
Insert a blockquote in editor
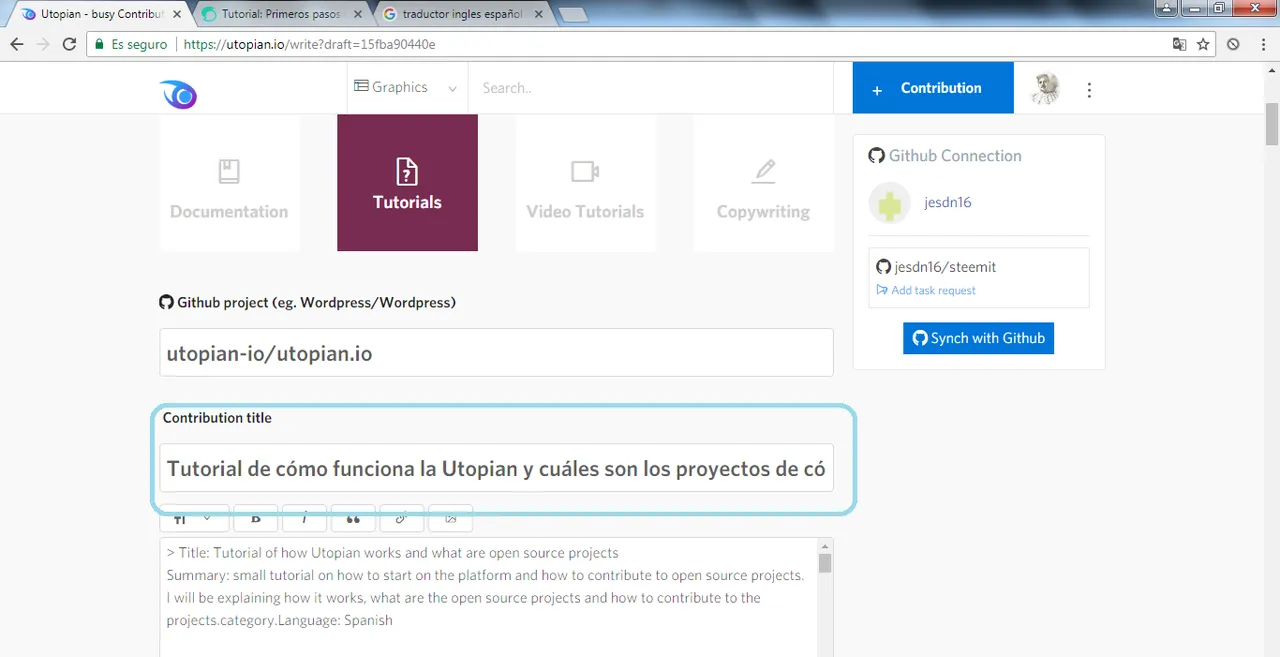pos(352,519)
